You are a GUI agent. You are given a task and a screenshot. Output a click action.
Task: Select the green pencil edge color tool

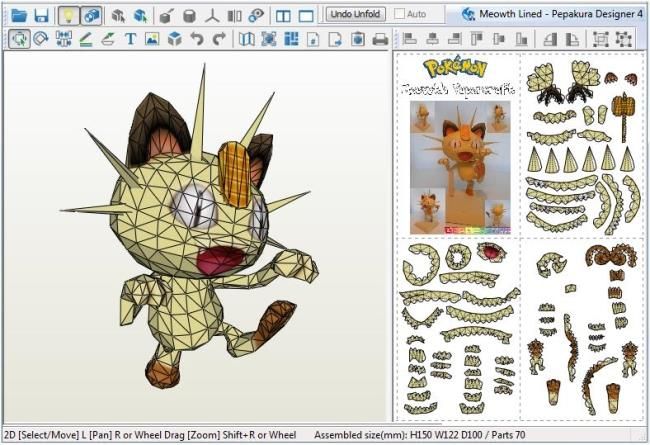[86, 39]
